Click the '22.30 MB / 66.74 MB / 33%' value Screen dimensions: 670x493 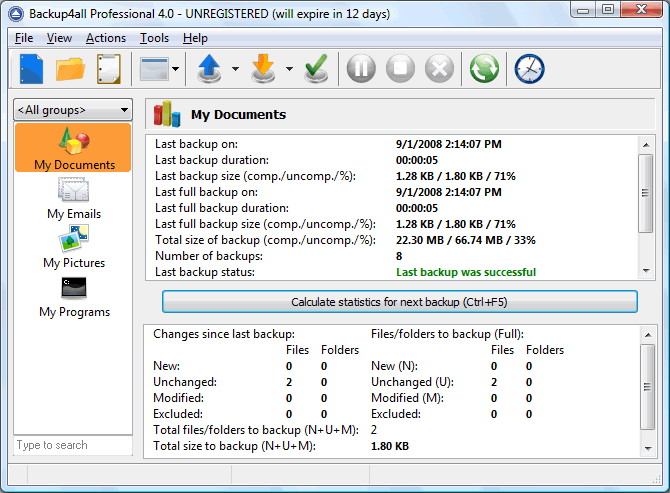(x=466, y=240)
